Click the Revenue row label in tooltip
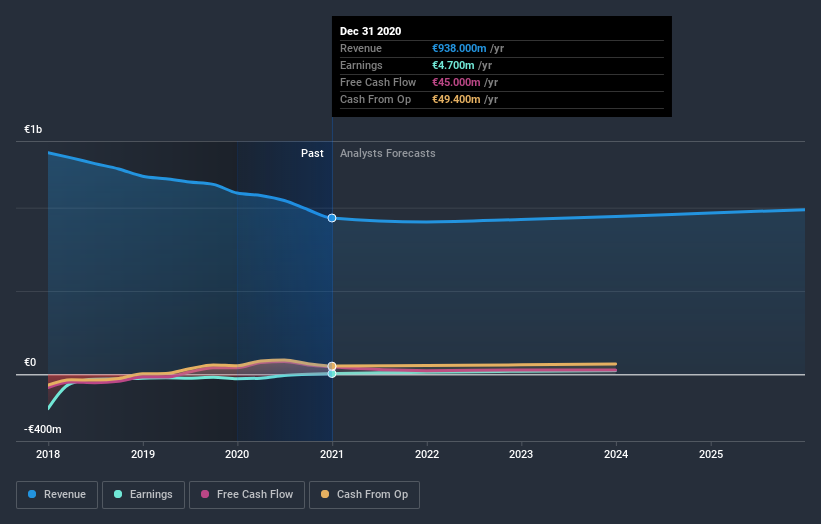 [x=361, y=48]
